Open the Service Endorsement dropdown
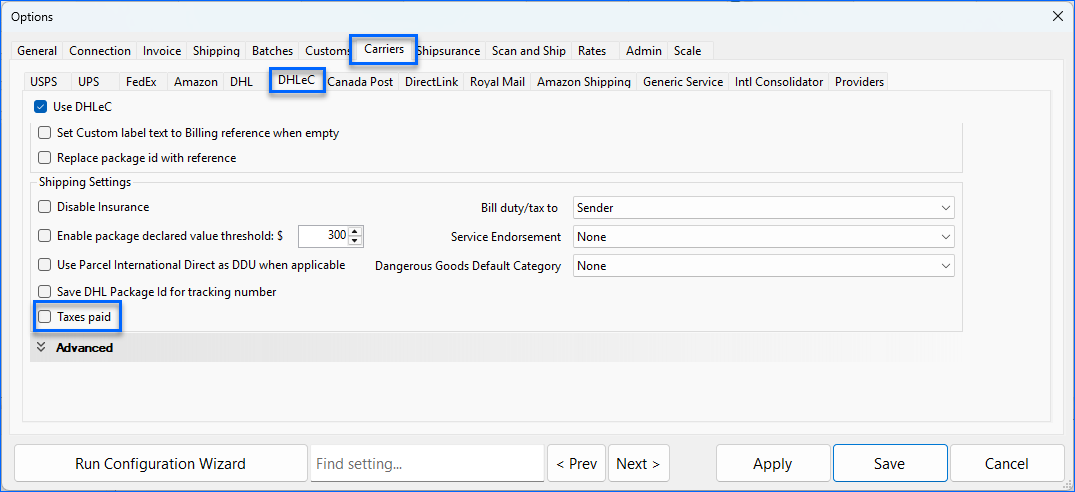1075x492 pixels. click(764, 237)
